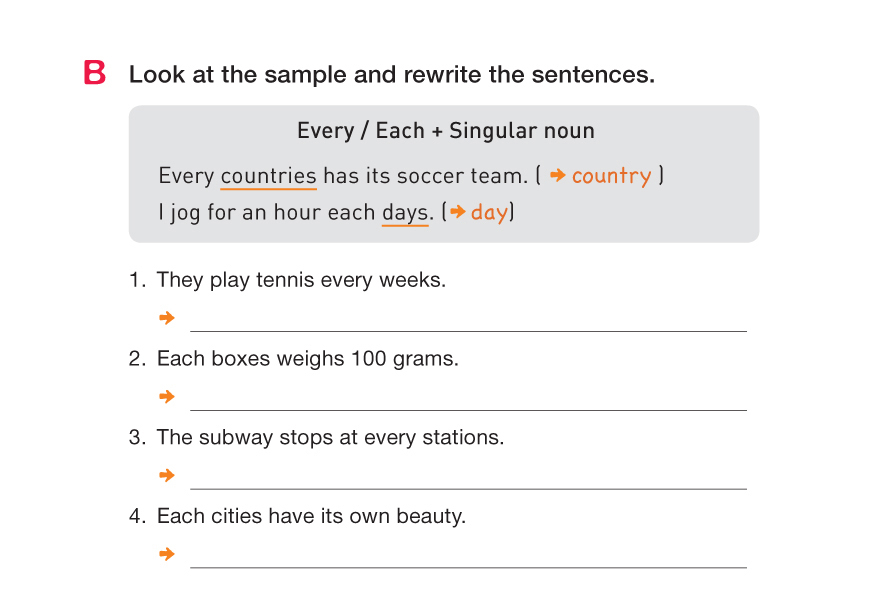Click the orange correction word 'country'
The width and height of the screenshot is (873, 612).
click(x=611, y=176)
